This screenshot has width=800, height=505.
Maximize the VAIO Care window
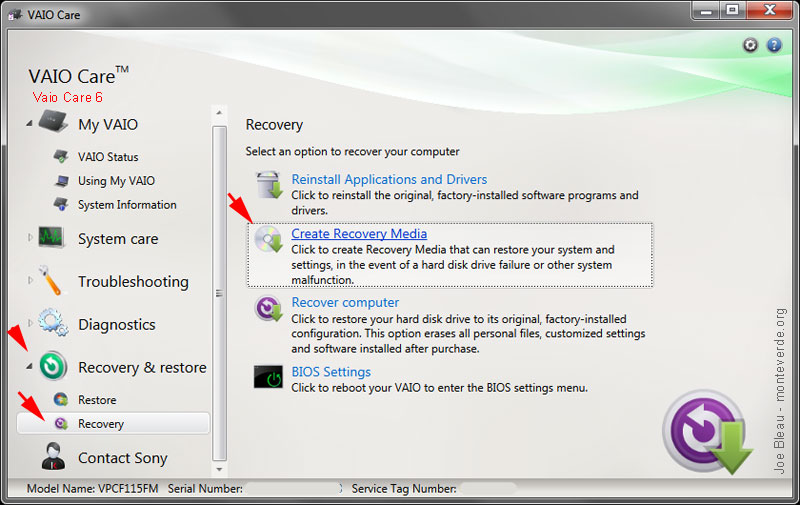coord(733,11)
